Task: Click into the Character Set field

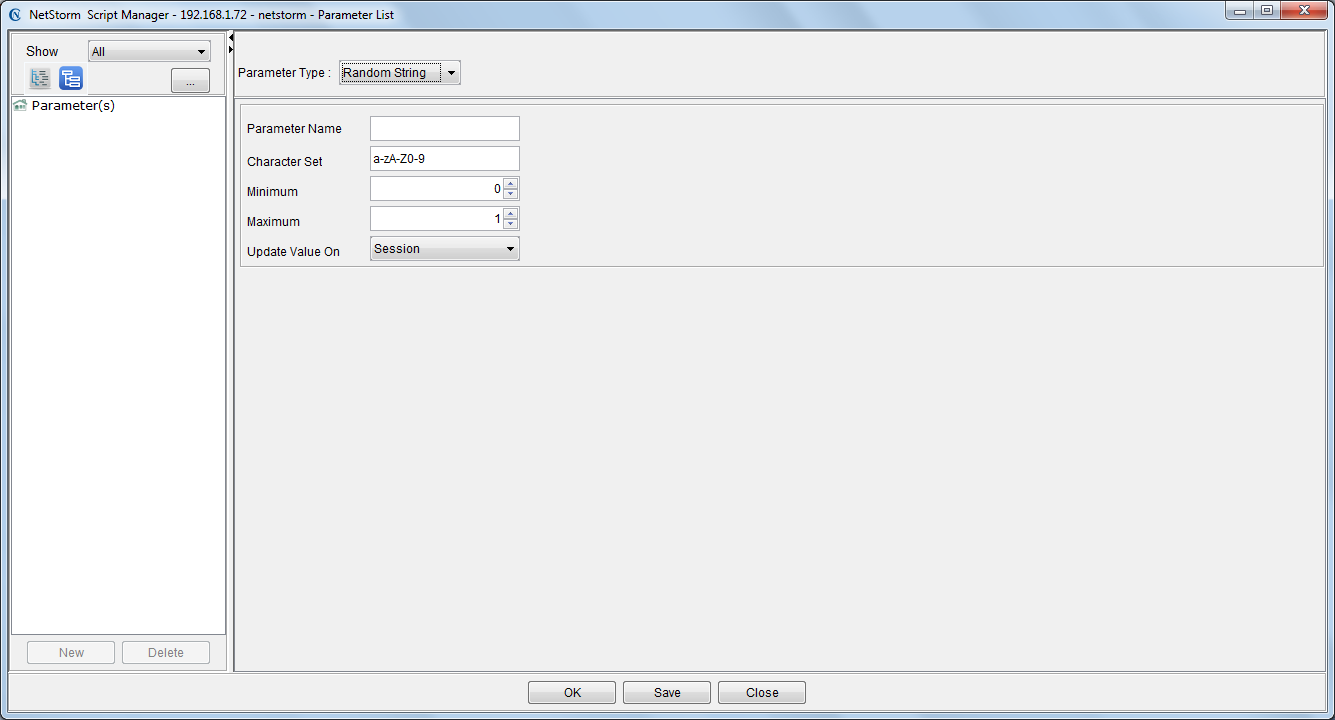Action: tap(445, 159)
